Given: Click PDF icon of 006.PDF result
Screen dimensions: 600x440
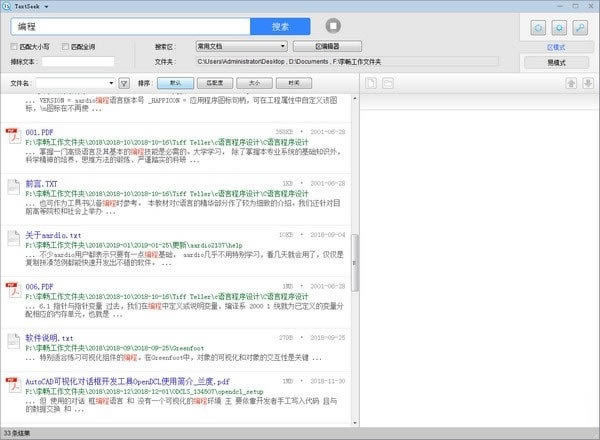Looking at the screenshot, I should [13, 291].
